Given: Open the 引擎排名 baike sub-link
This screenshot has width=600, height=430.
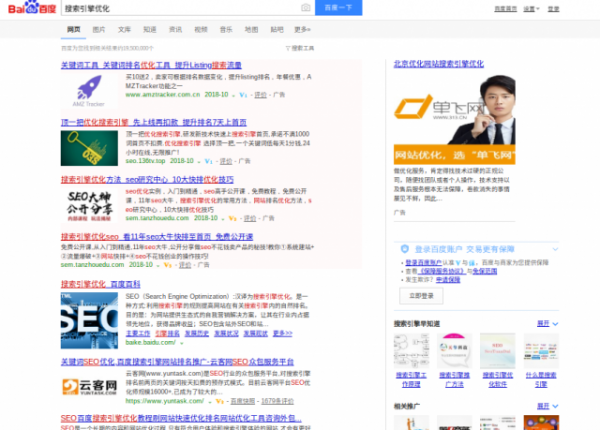Looking at the screenshot, I should tap(167, 334).
